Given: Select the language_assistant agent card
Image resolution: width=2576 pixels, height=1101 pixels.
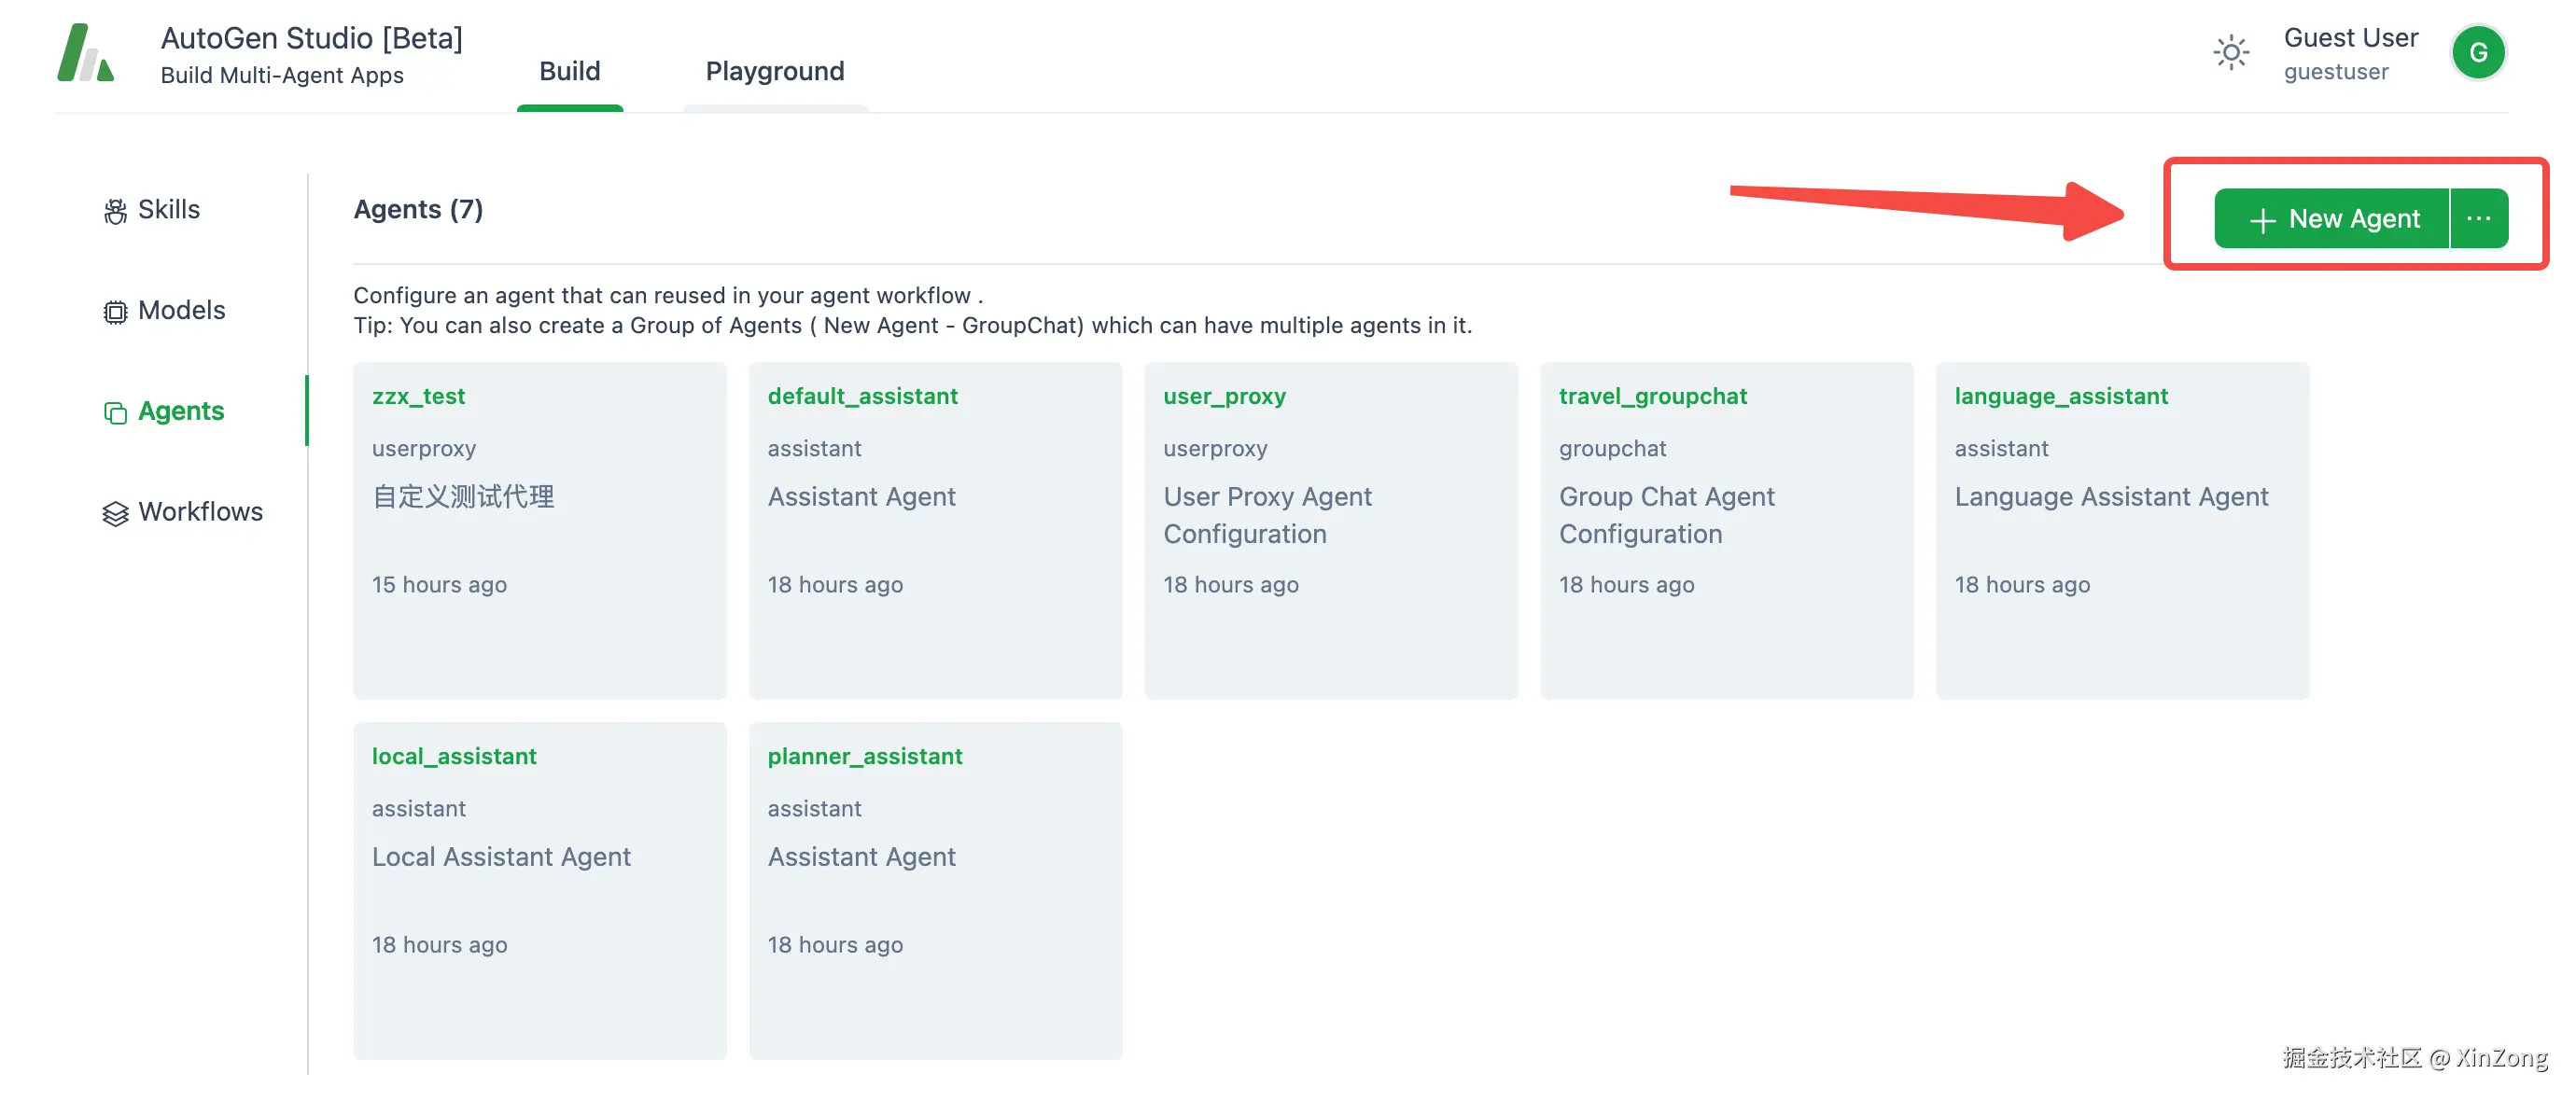Looking at the screenshot, I should click(x=2122, y=530).
